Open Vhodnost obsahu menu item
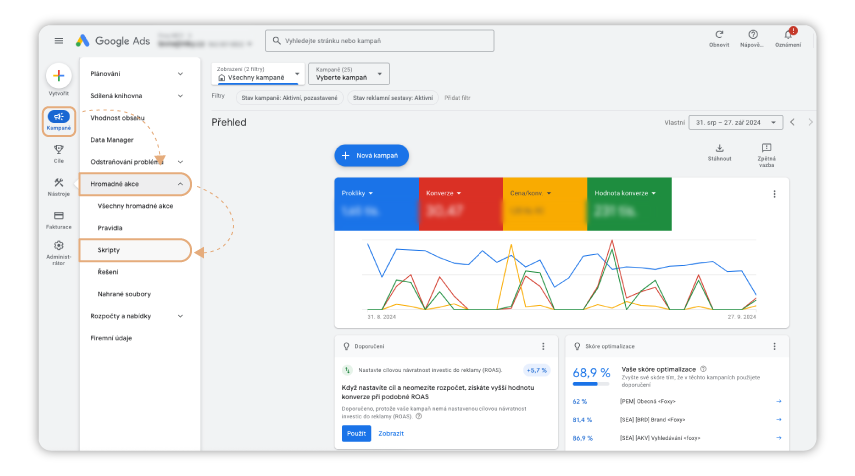Viewport: 855px width, 476px height. tap(117, 118)
